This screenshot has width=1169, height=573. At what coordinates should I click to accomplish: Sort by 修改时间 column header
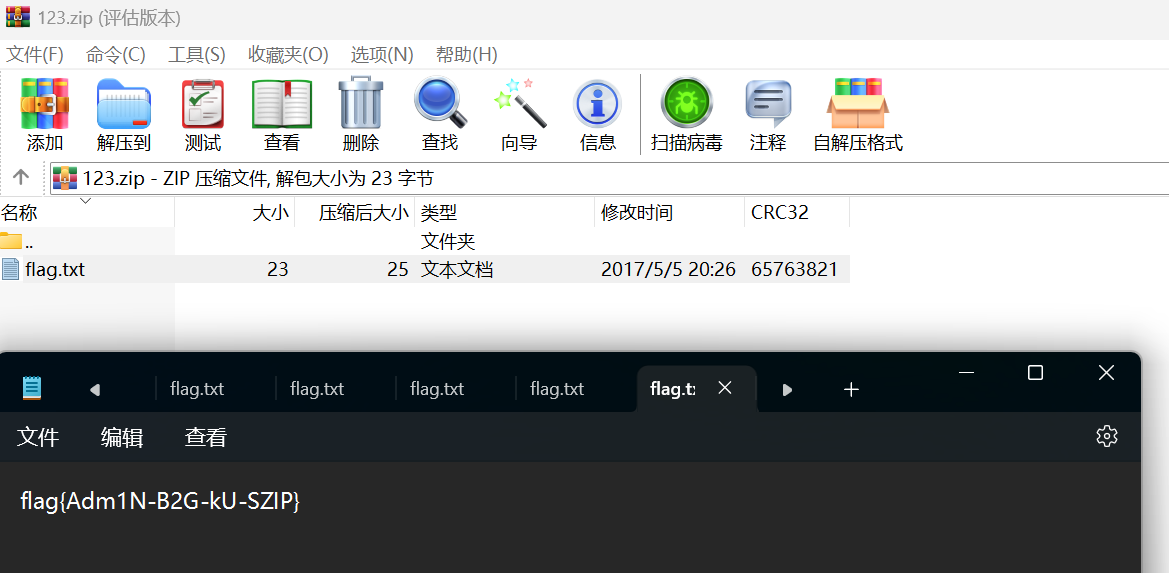click(669, 212)
